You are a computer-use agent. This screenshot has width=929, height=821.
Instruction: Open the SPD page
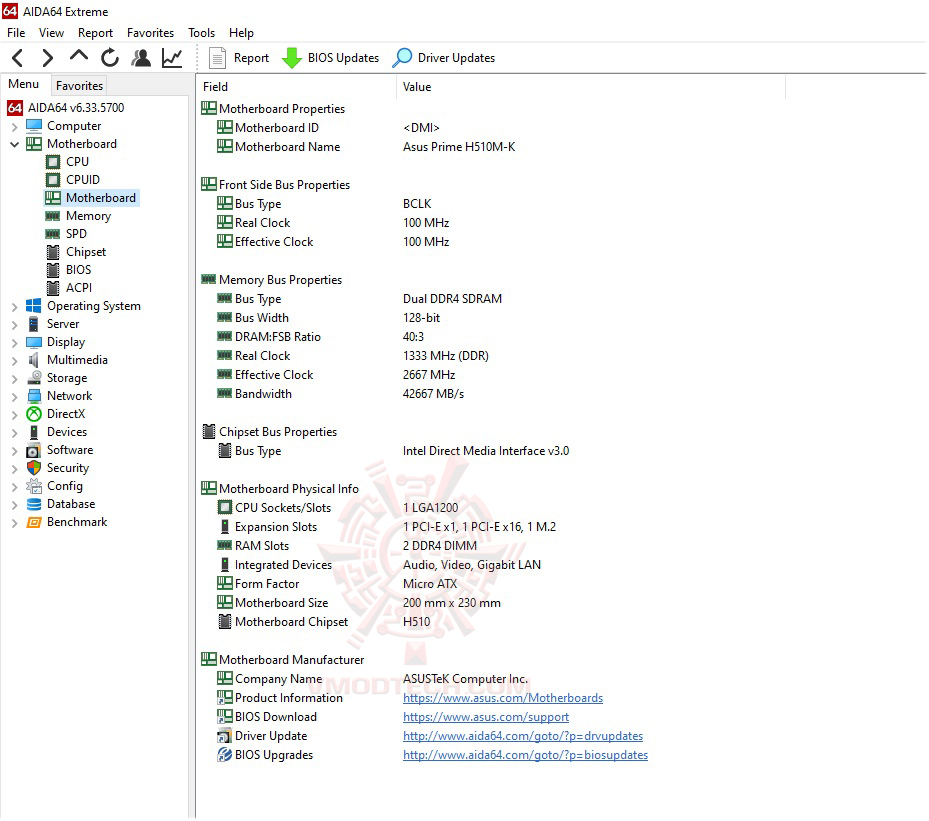tap(66, 234)
